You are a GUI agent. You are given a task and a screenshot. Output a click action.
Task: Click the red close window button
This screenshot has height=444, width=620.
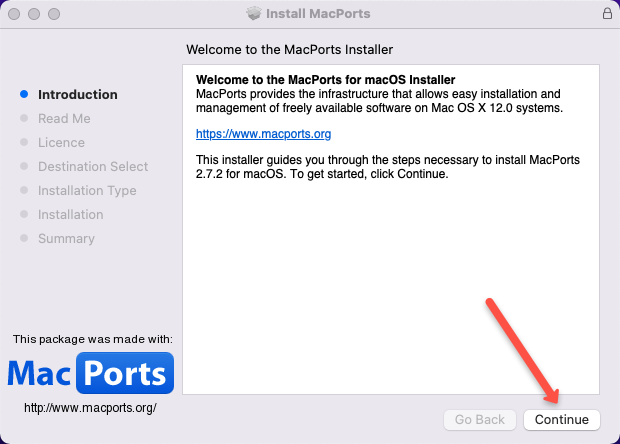(14, 14)
